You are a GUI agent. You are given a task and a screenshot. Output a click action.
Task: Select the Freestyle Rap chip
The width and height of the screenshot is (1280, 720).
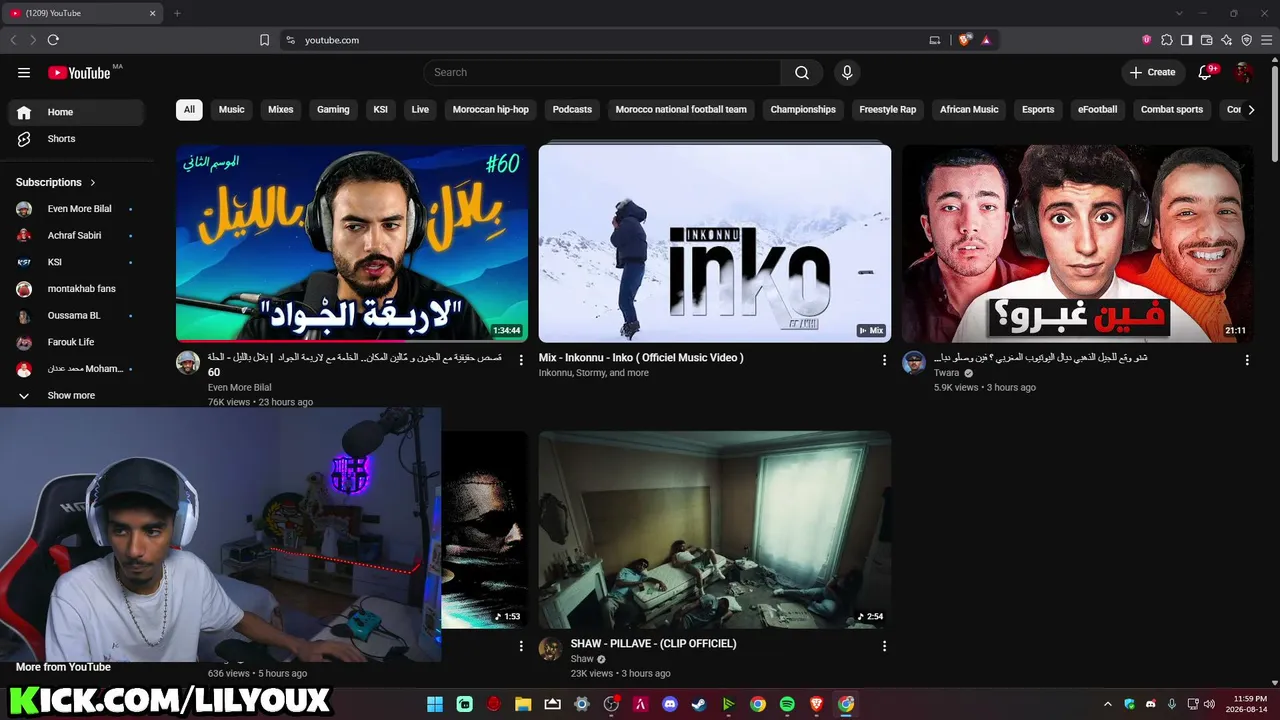coord(888,110)
